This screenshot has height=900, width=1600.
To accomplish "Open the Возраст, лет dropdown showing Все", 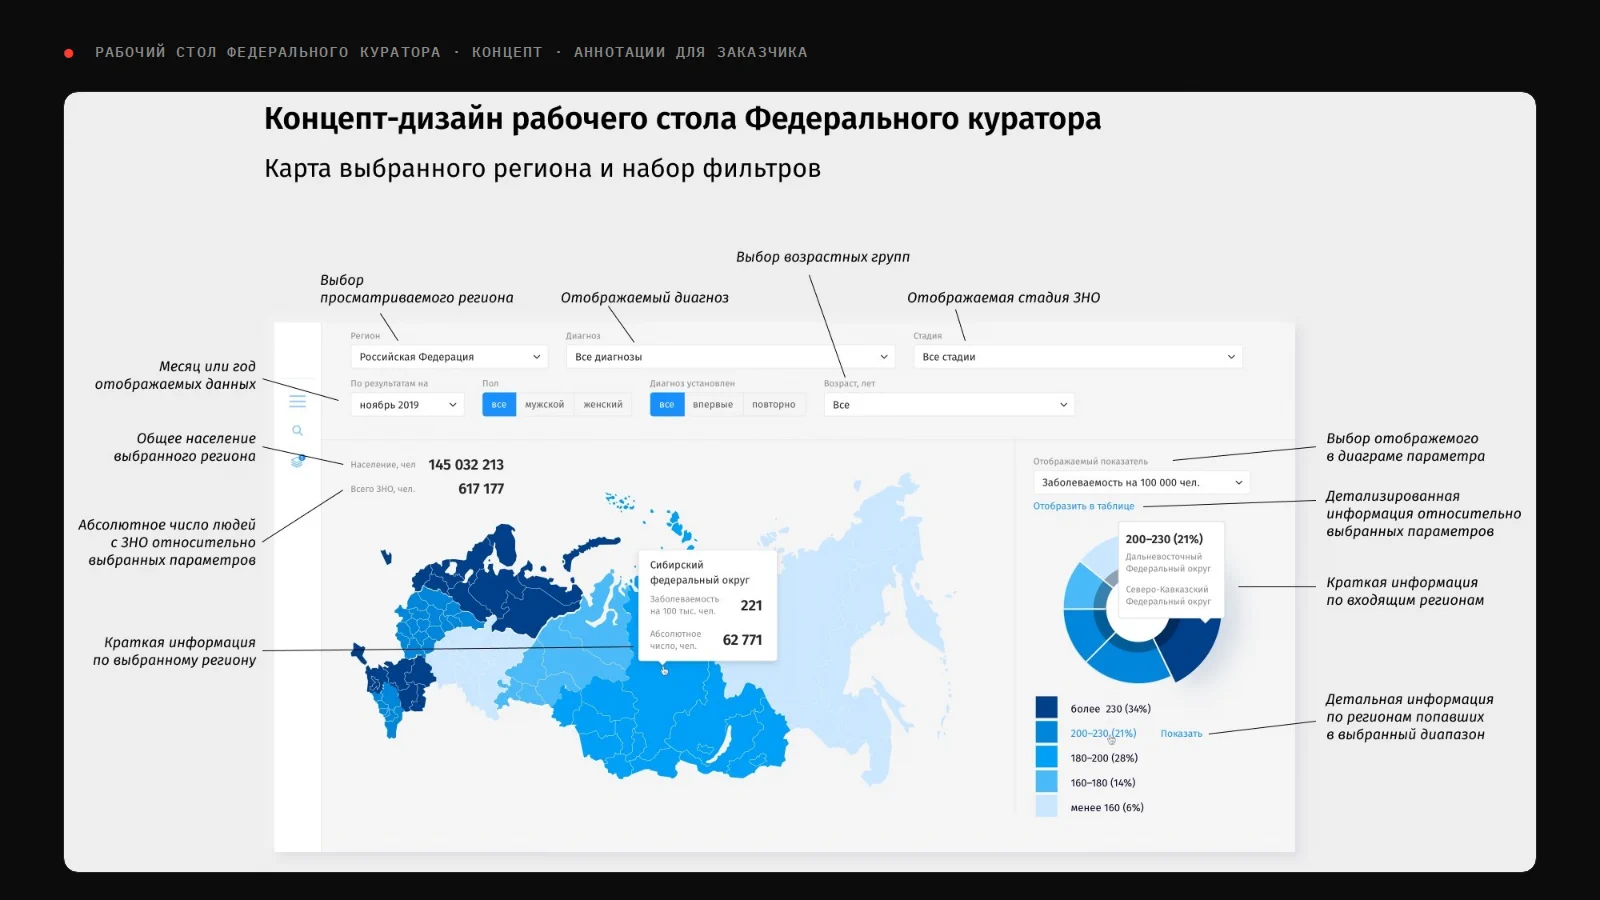I will pyautogui.click(x=950, y=405).
